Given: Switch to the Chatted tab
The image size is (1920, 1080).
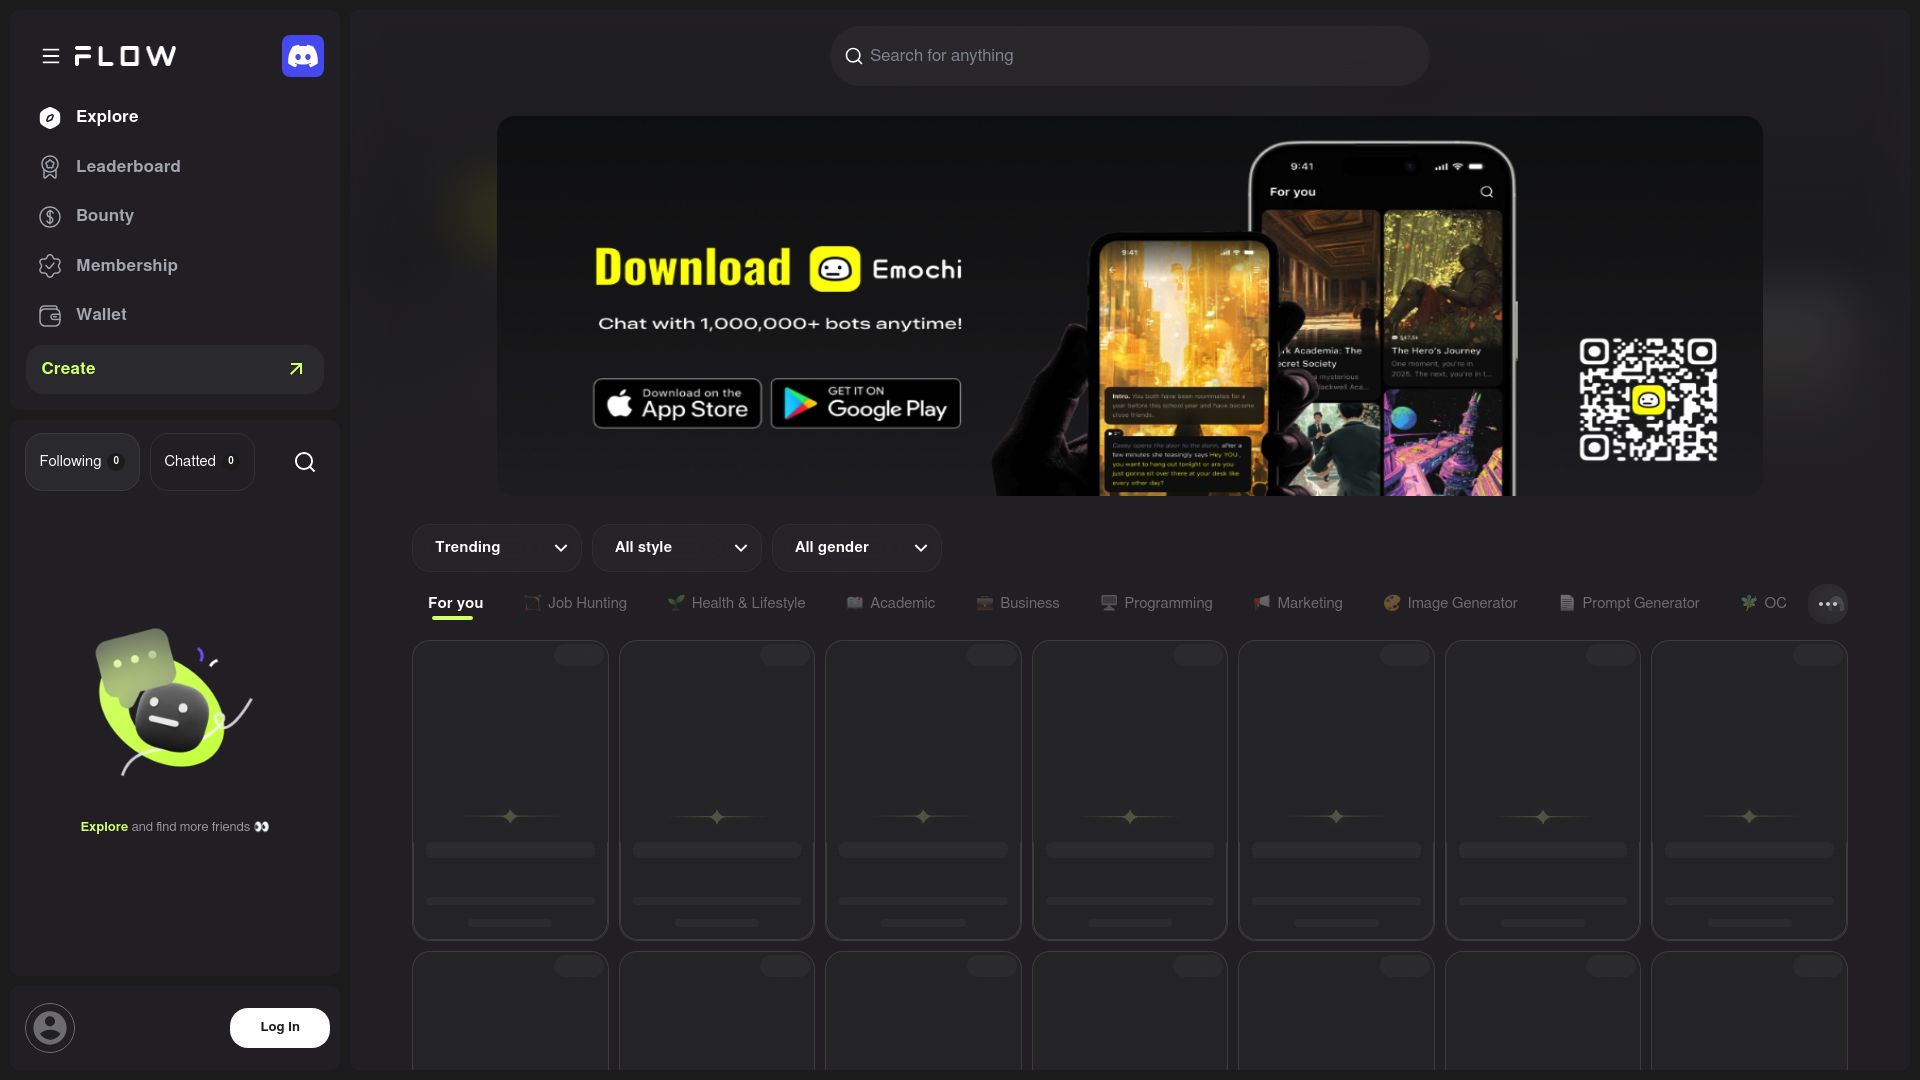Looking at the screenshot, I should [202, 461].
